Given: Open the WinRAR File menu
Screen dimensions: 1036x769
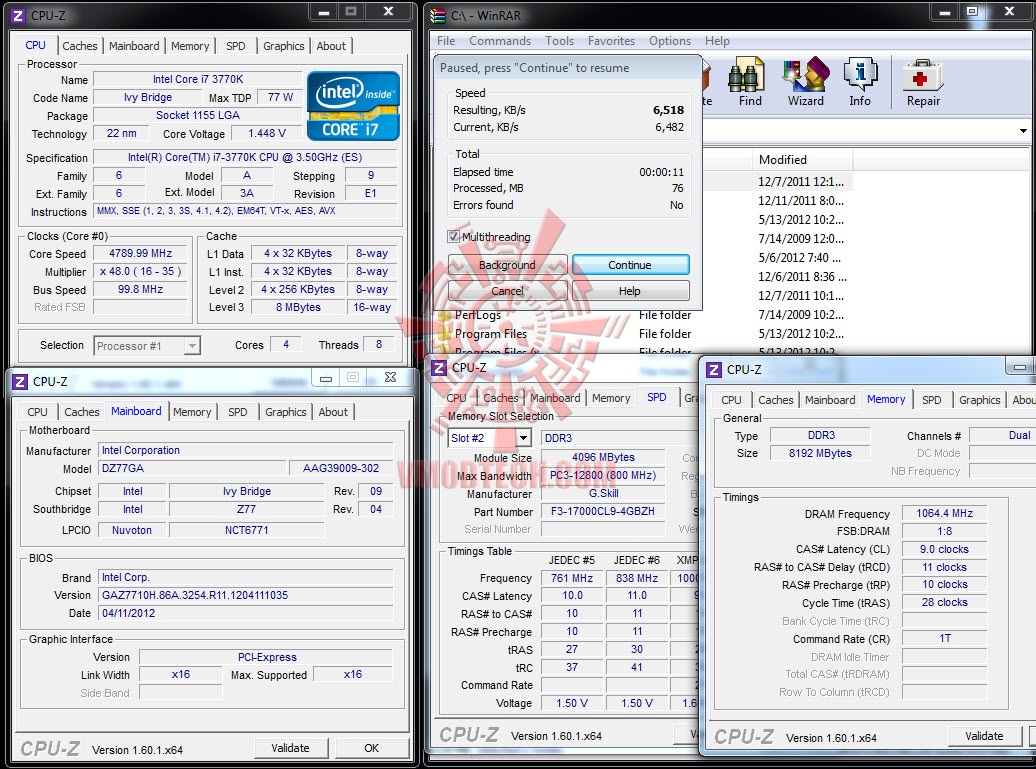Looking at the screenshot, I should (x=446, y=41).
